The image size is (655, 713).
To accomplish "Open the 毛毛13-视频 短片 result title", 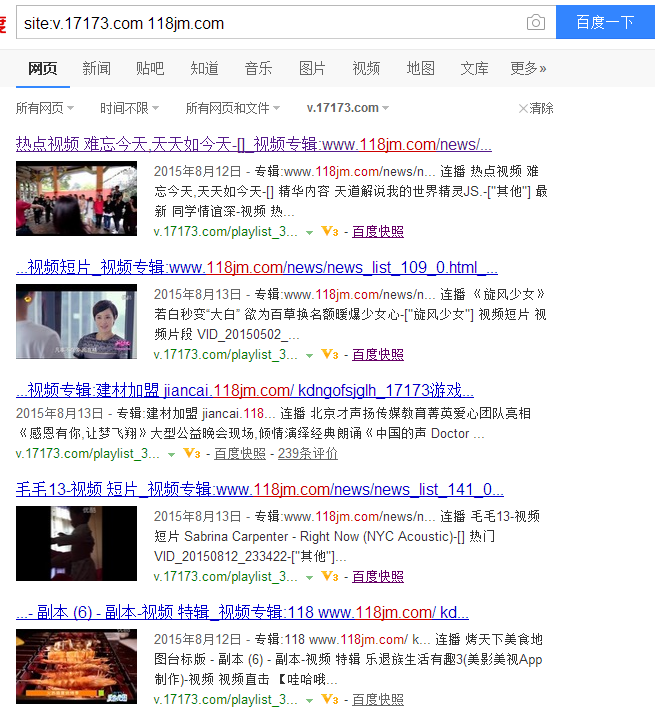I will (x=260, y=489).
